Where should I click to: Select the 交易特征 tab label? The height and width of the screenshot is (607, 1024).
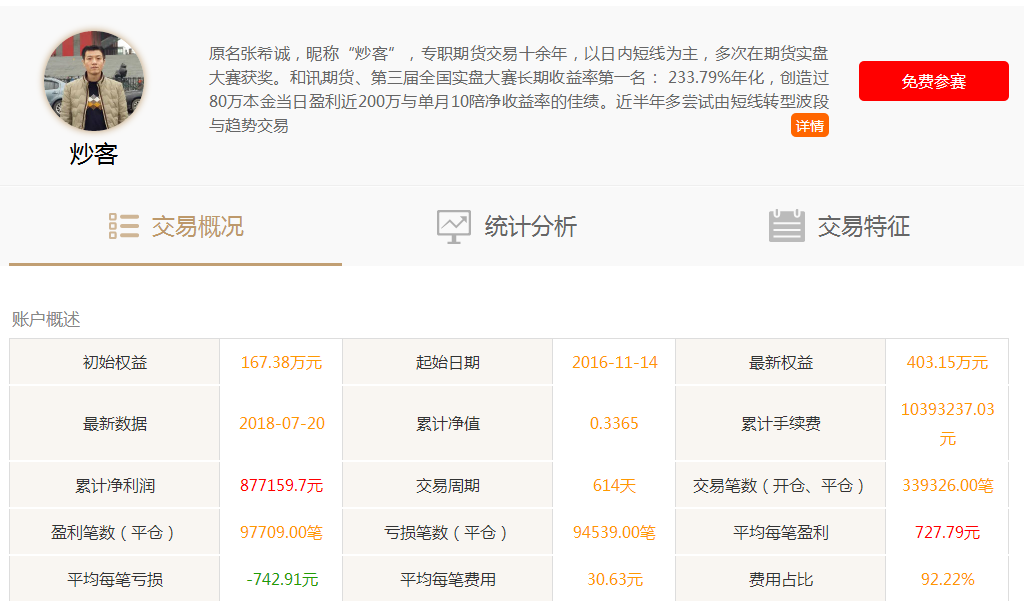[x=863, y=227]
